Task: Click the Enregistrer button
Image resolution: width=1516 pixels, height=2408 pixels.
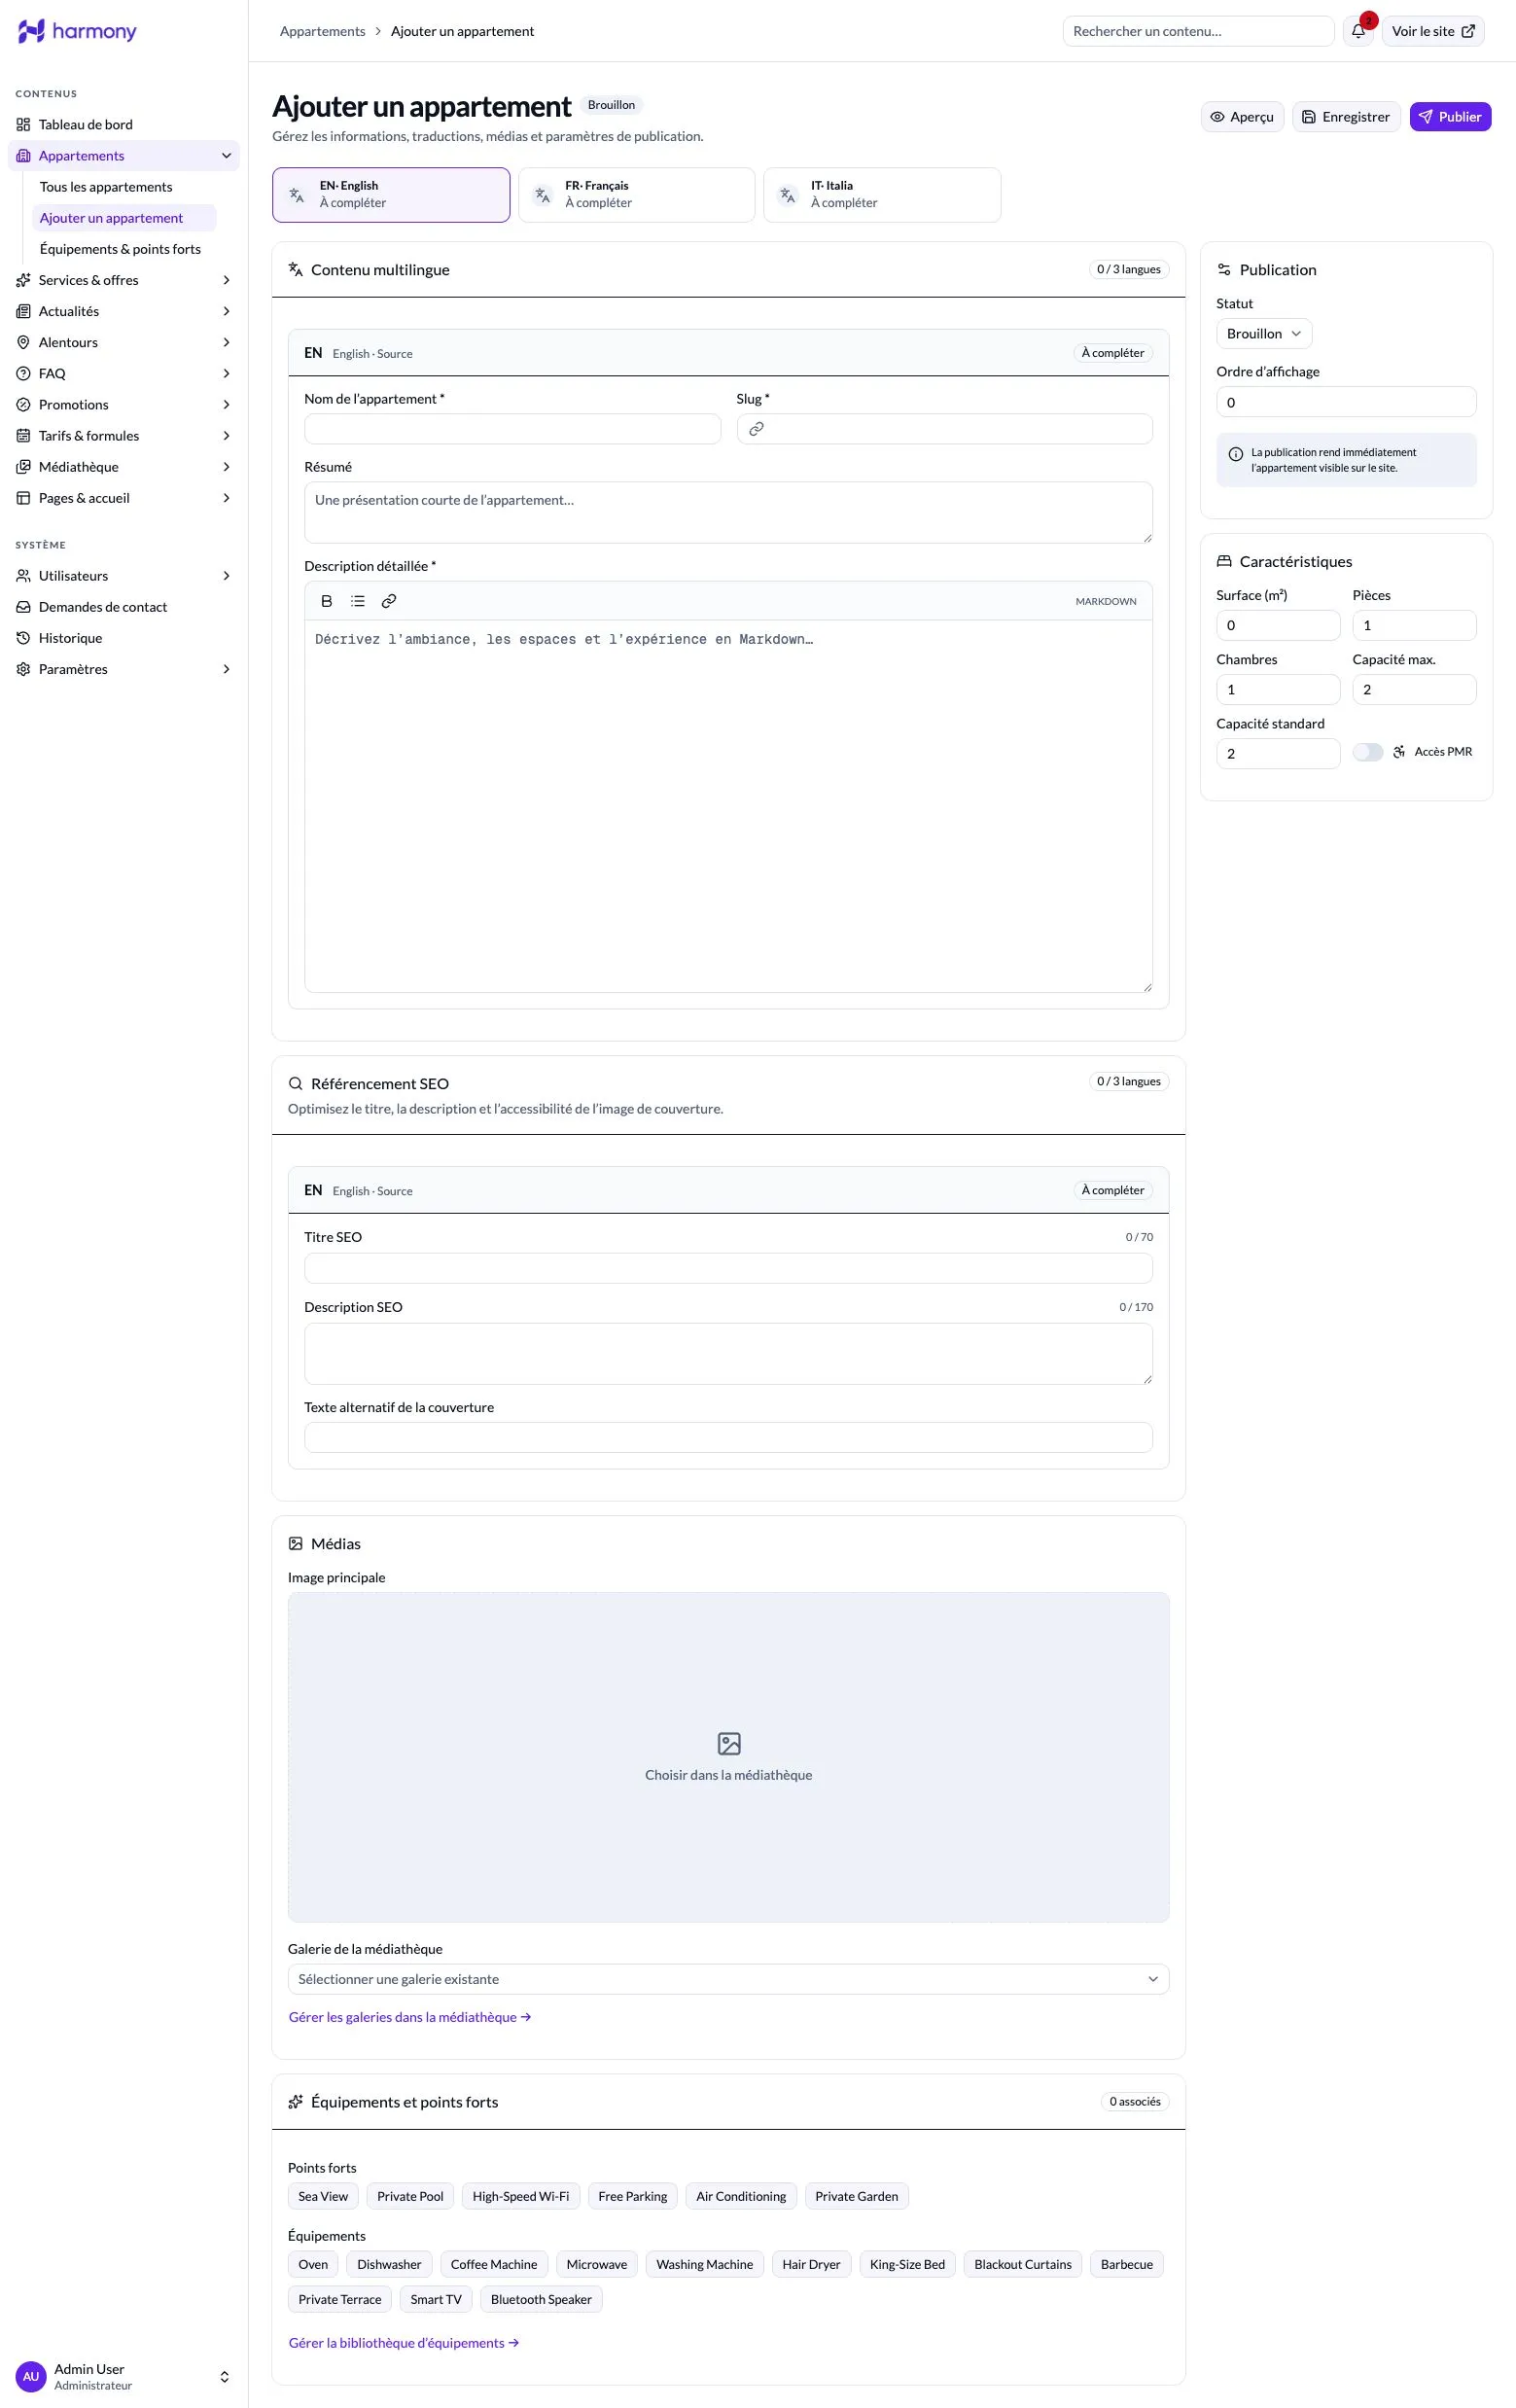Action: [1346, 117]
